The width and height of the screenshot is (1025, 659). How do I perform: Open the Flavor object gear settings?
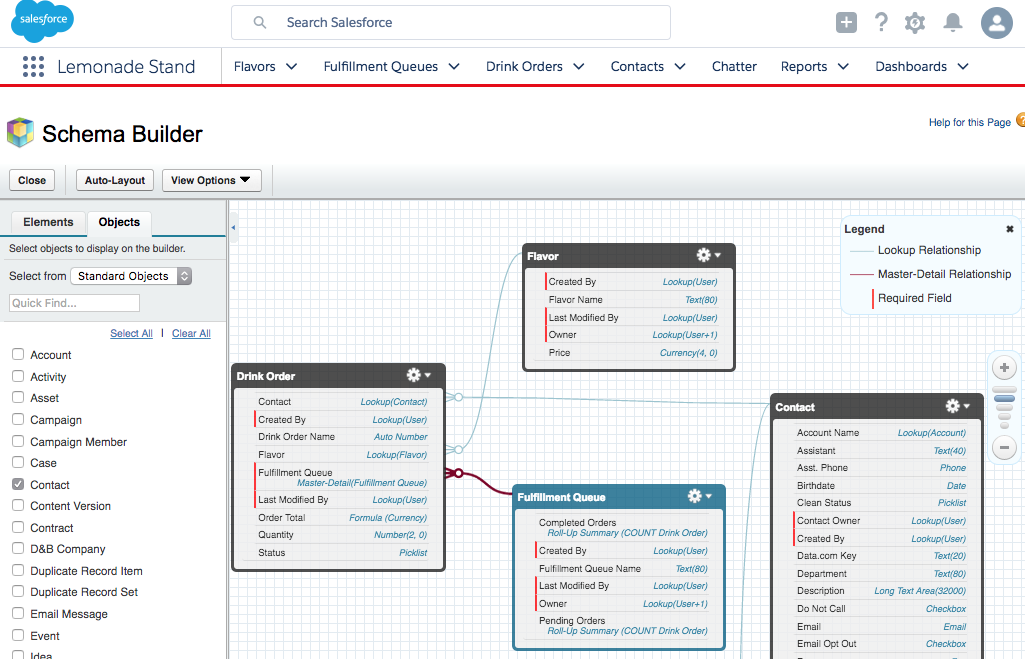point(708,256)
